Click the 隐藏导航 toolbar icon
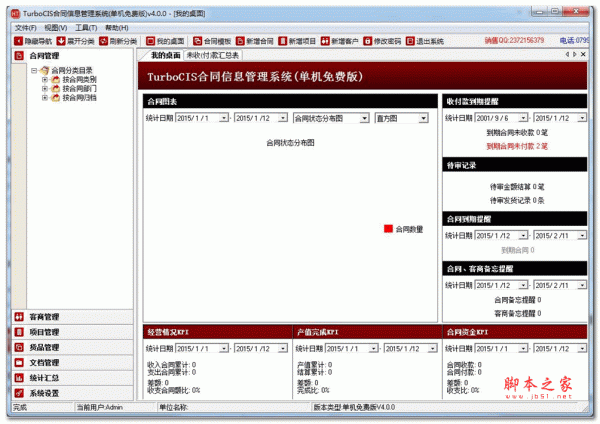Screen dimensions: 600x424 click(18, 41)
